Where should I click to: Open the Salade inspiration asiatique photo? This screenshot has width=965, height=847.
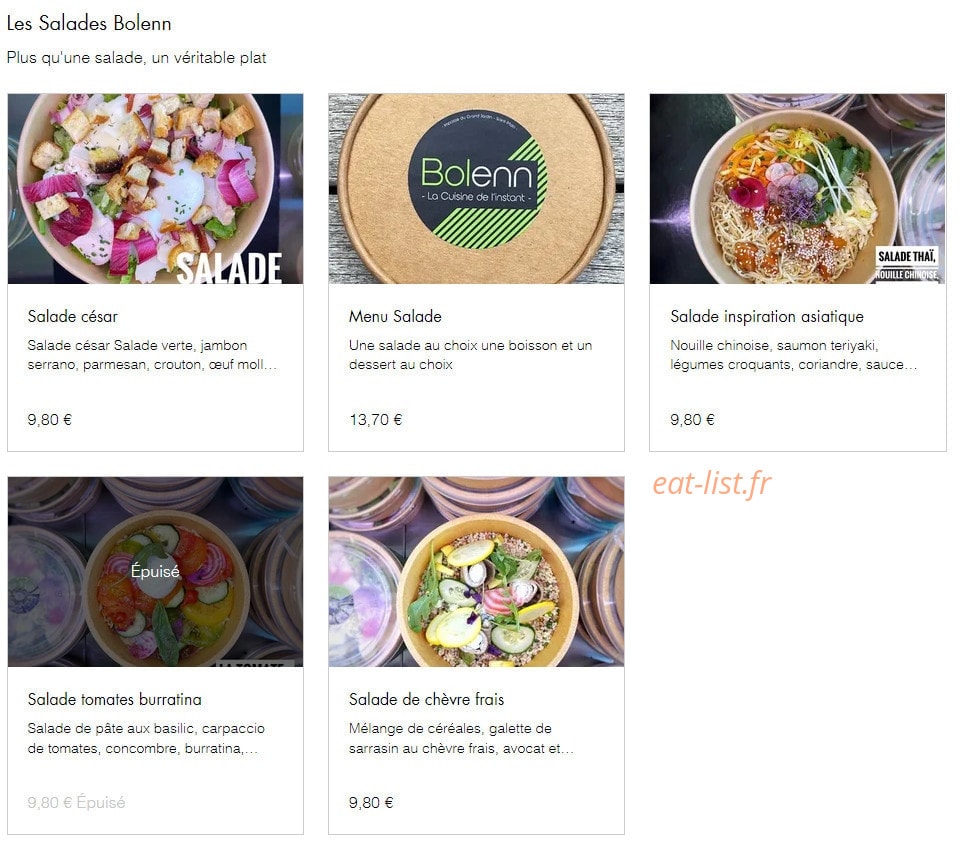[x=798, y=188]
